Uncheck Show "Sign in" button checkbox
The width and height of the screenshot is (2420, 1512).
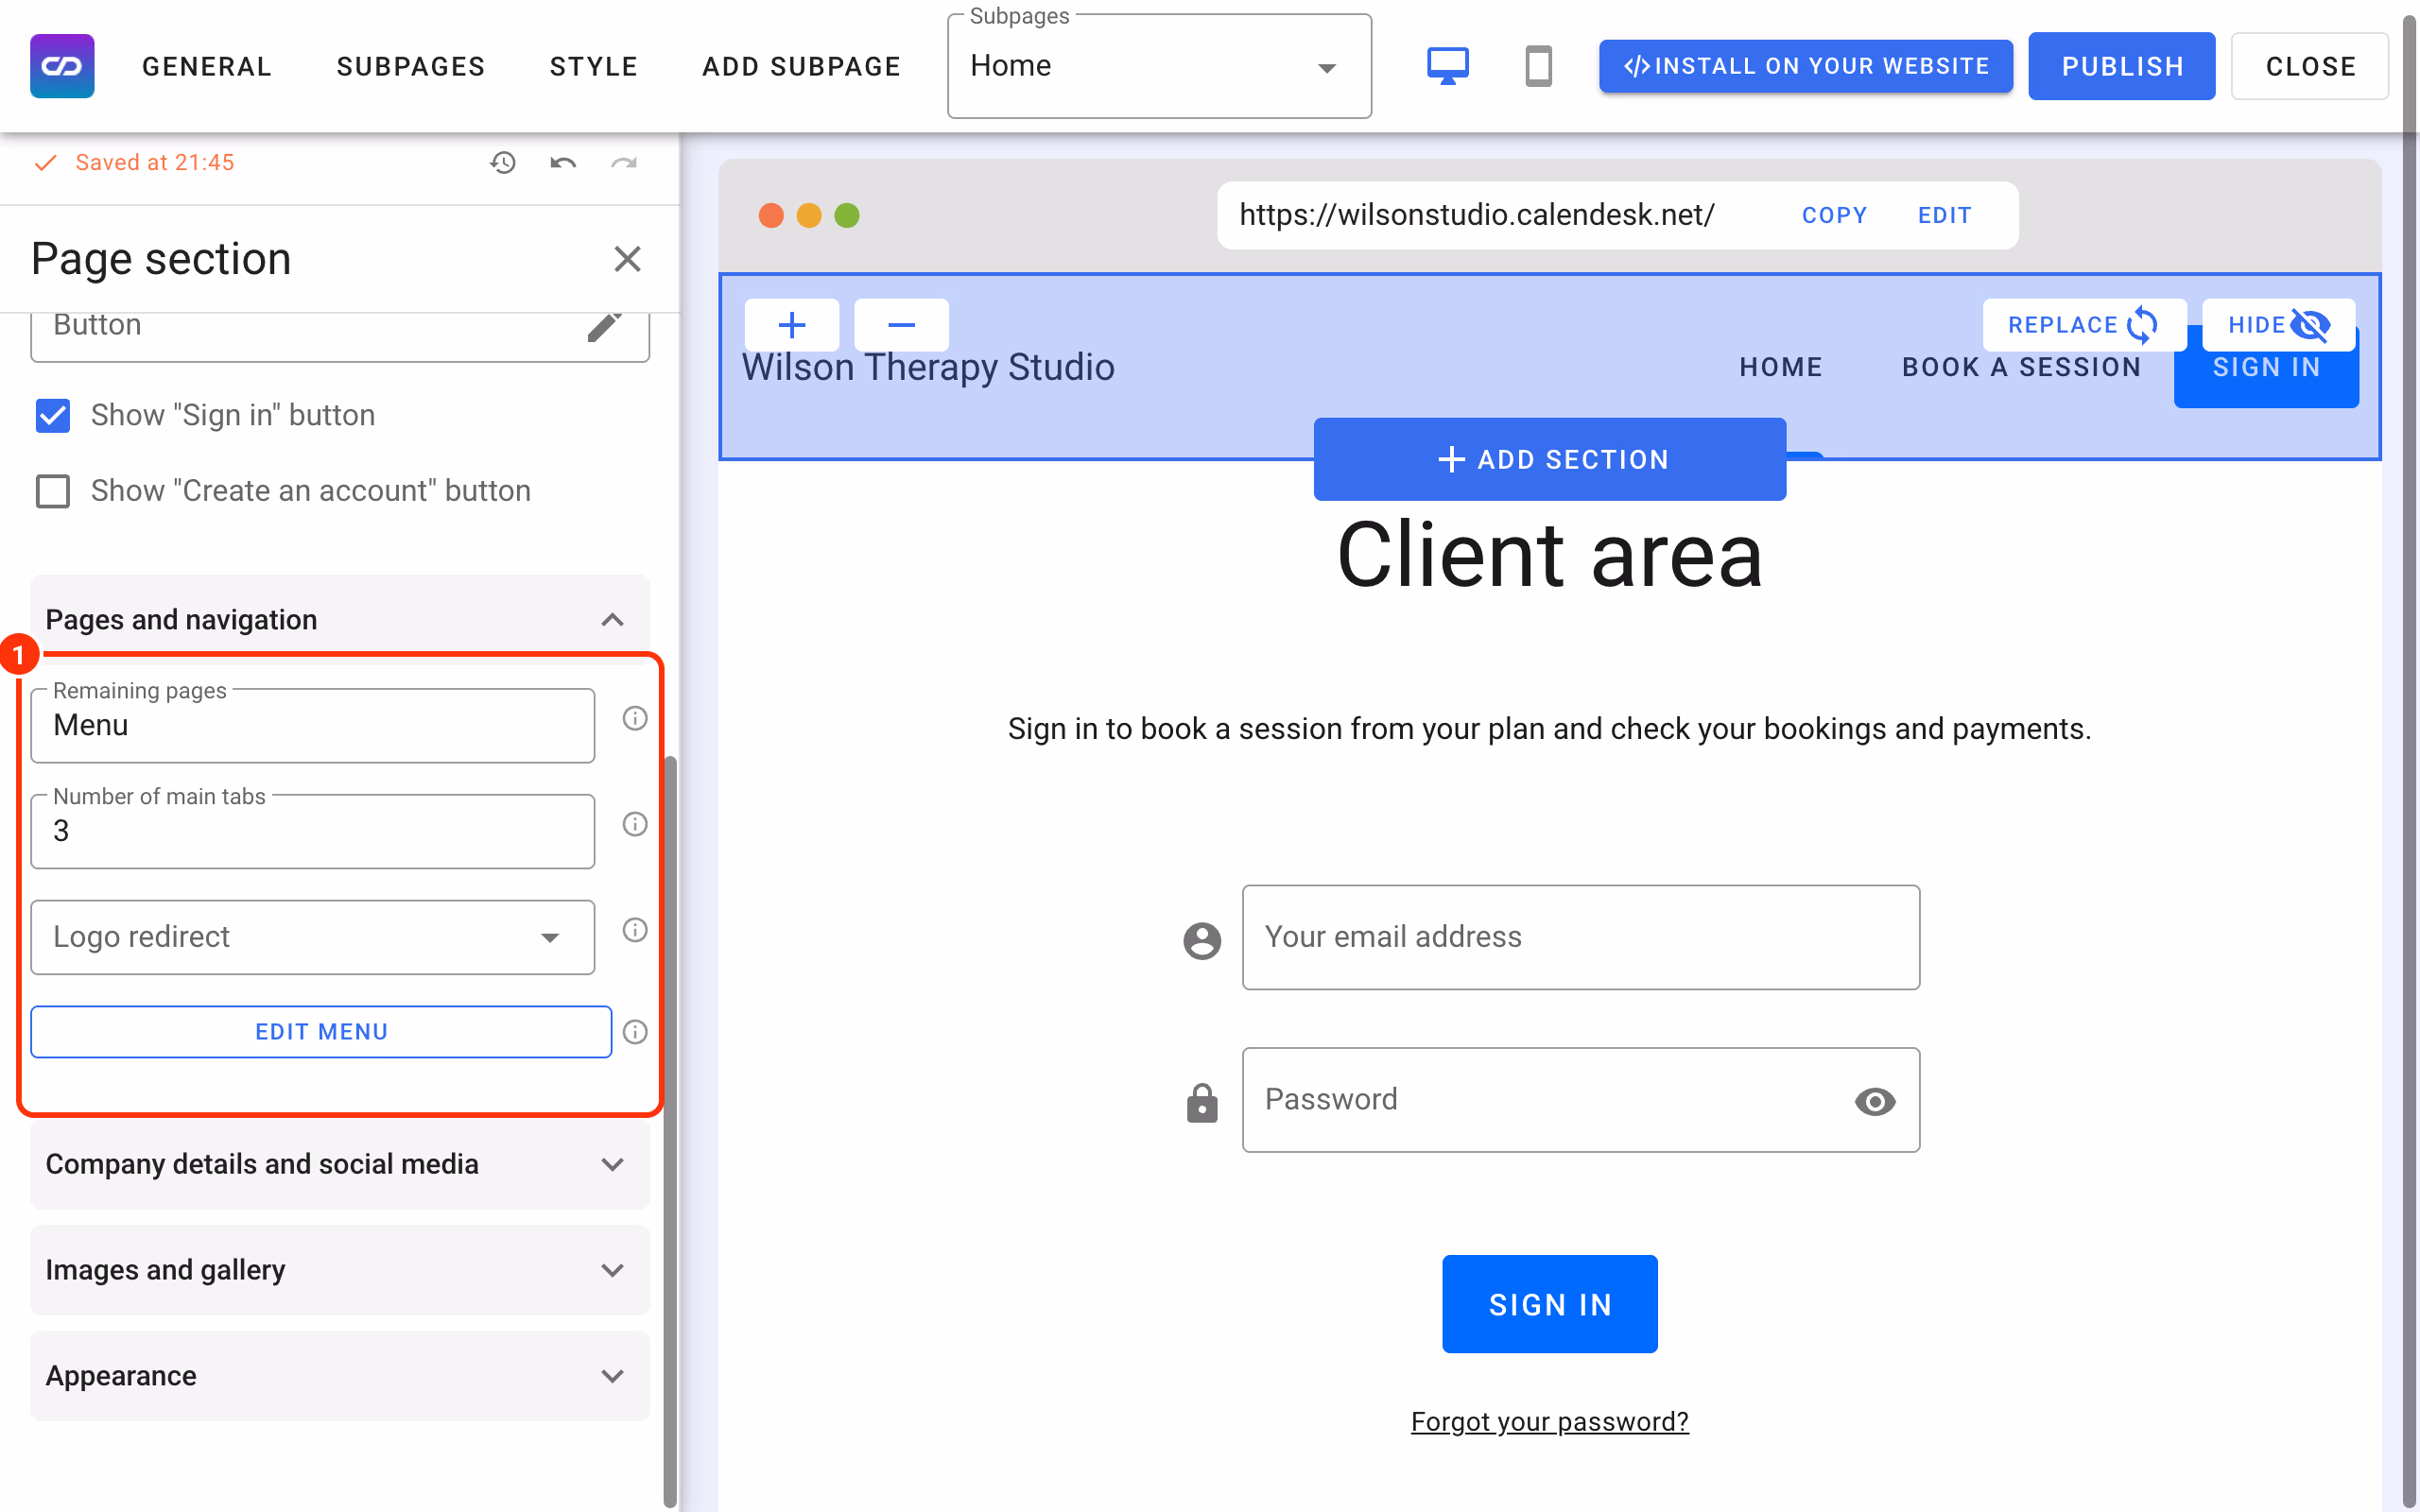pyautogui.click(x=53, y=415)
